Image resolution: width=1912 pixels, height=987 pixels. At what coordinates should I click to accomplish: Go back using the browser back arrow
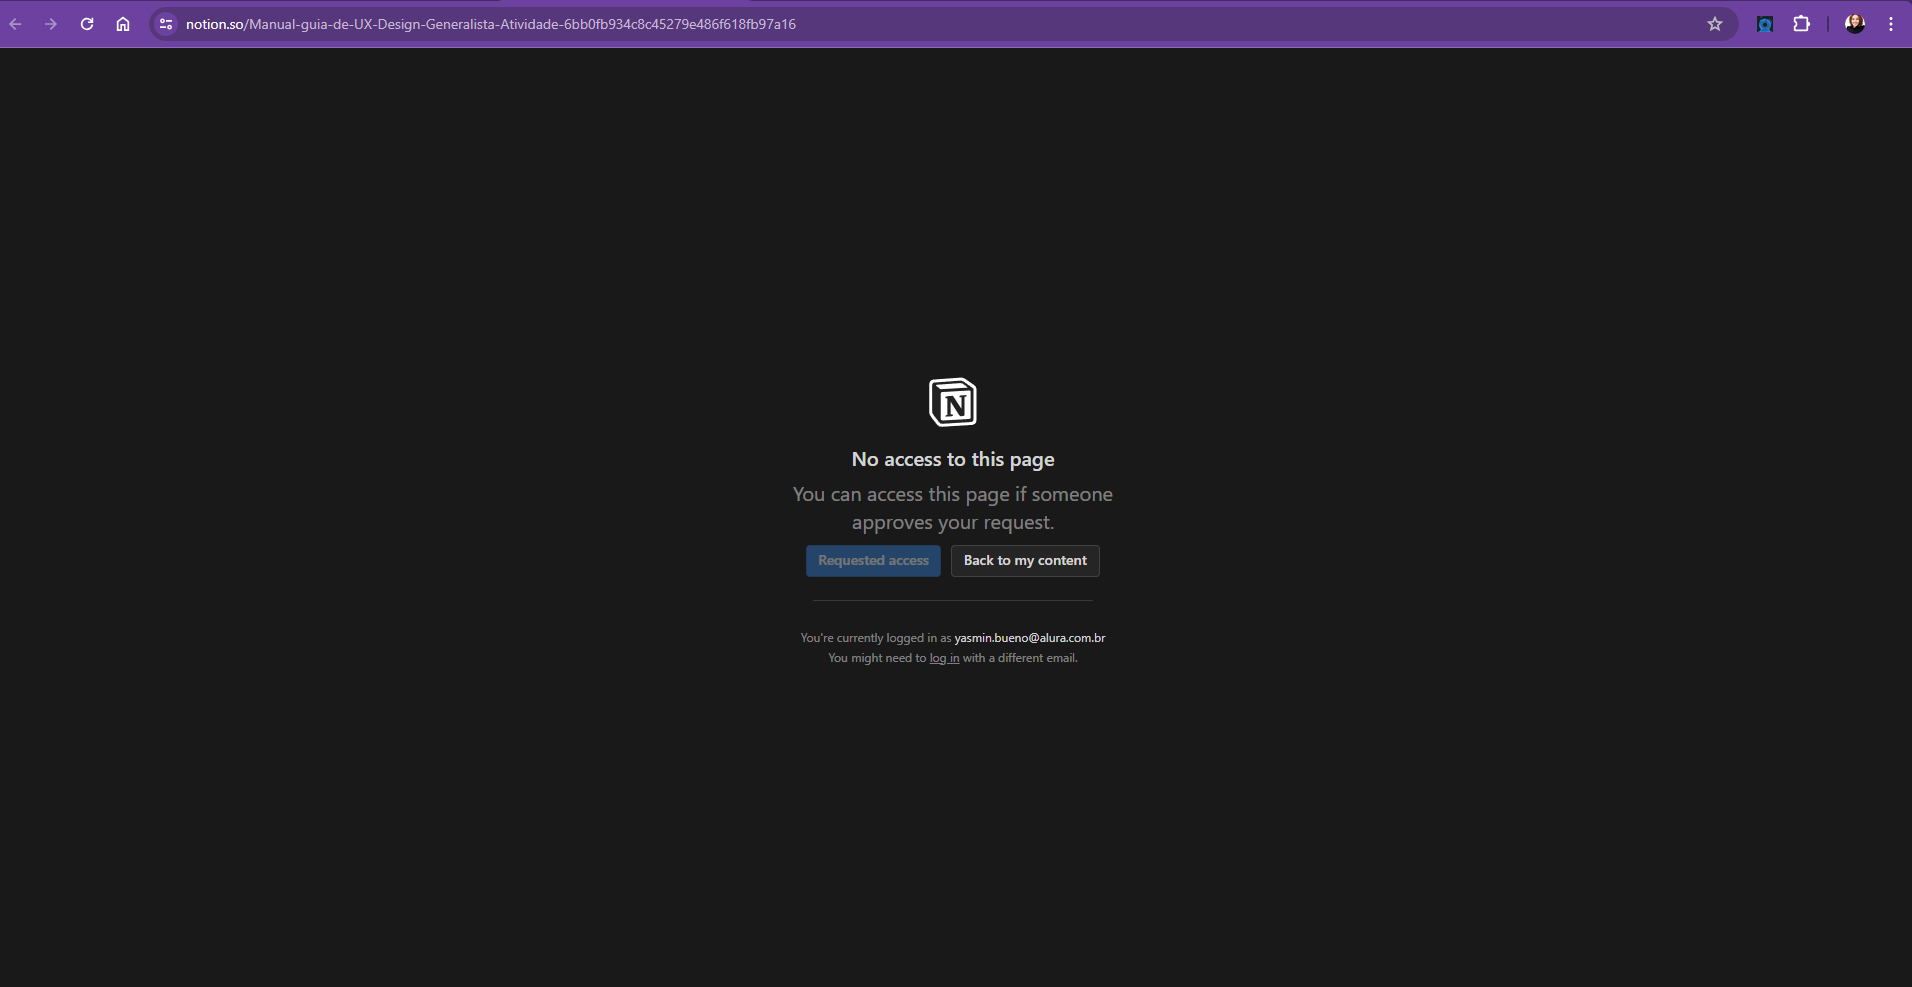[x=16, y=24]
